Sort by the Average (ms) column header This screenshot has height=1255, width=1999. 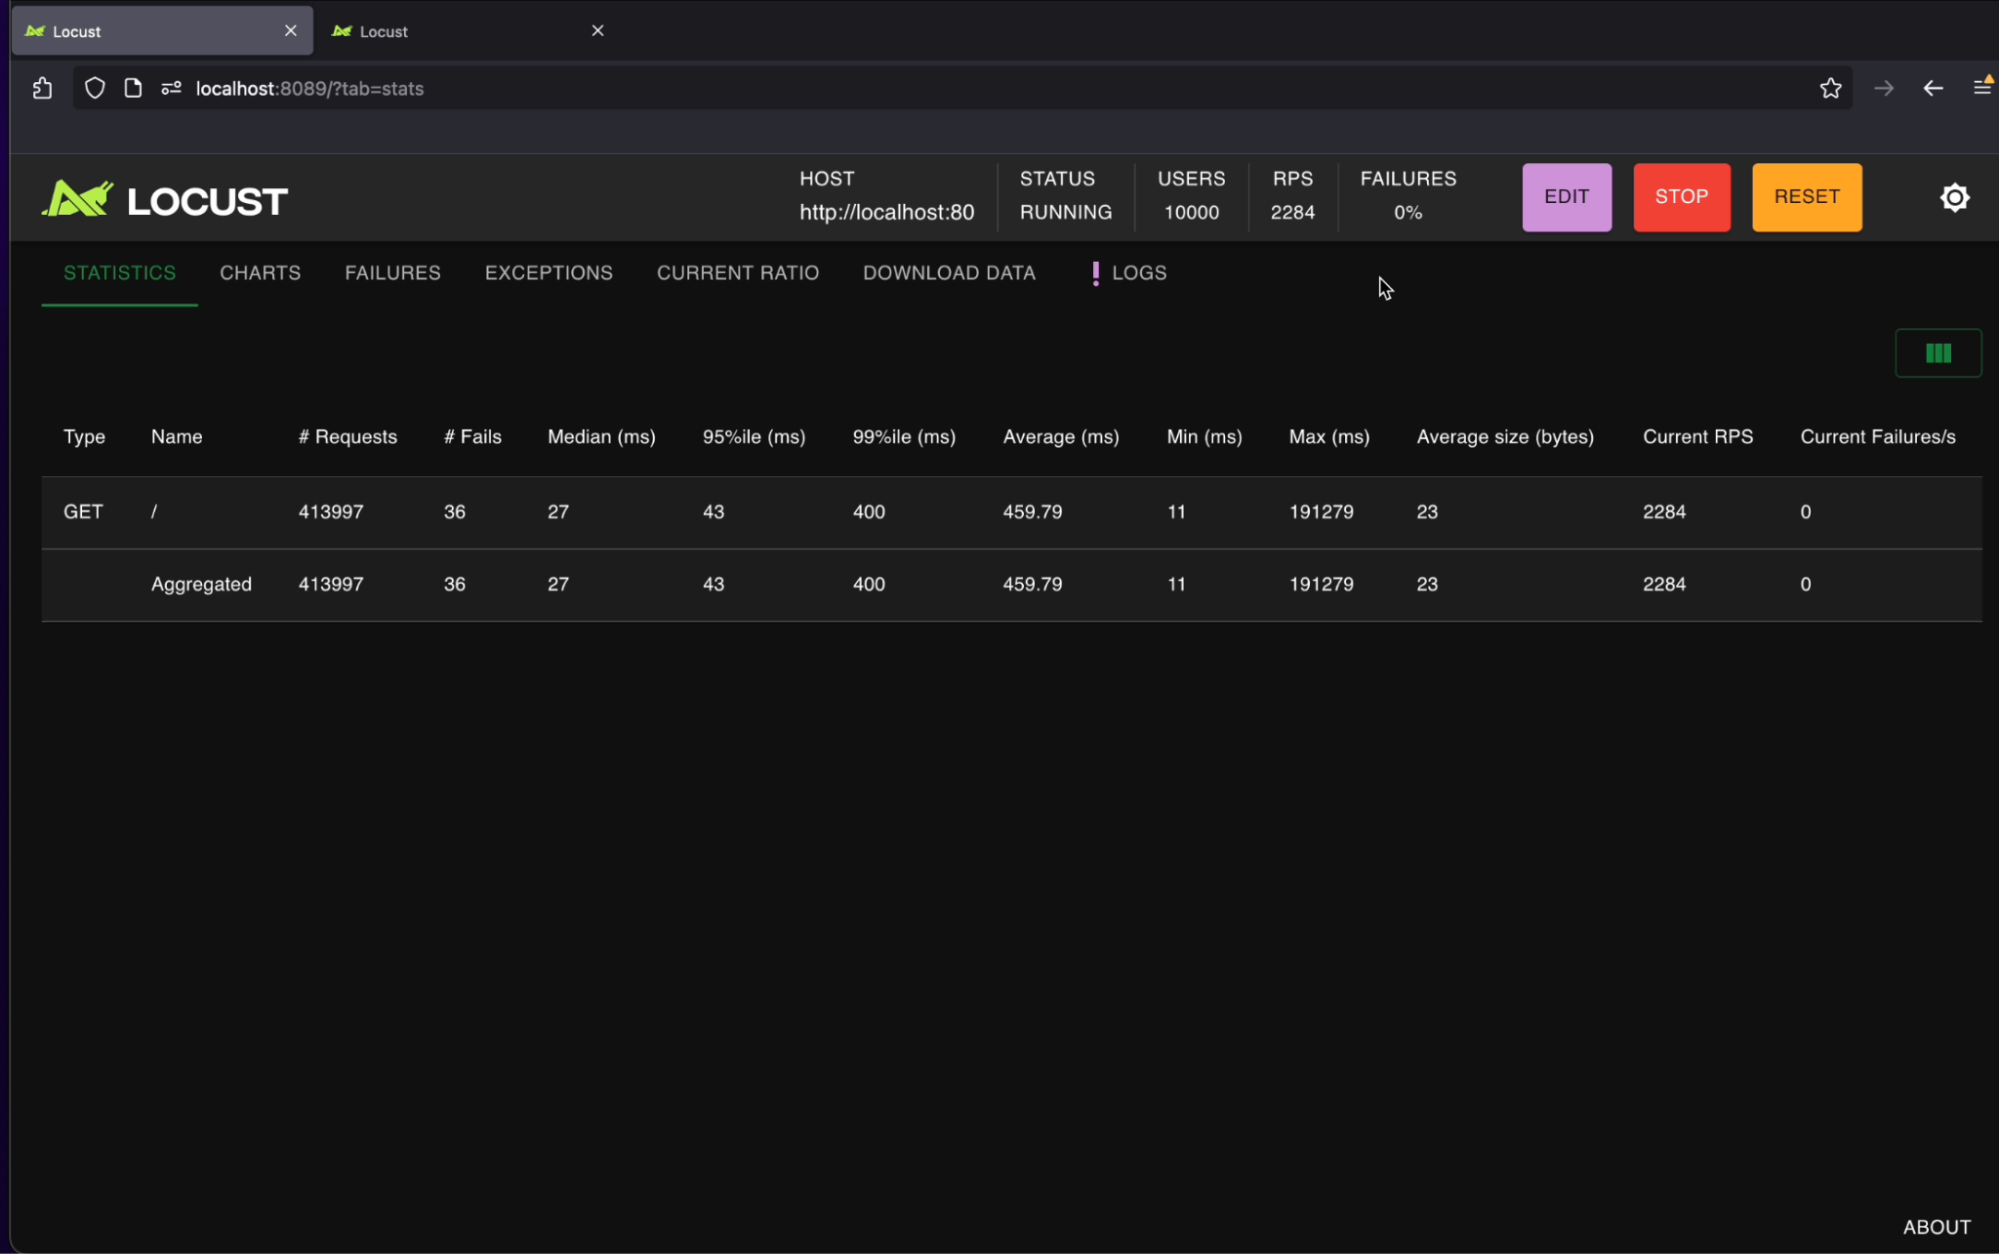click(x=1061, y=437)
